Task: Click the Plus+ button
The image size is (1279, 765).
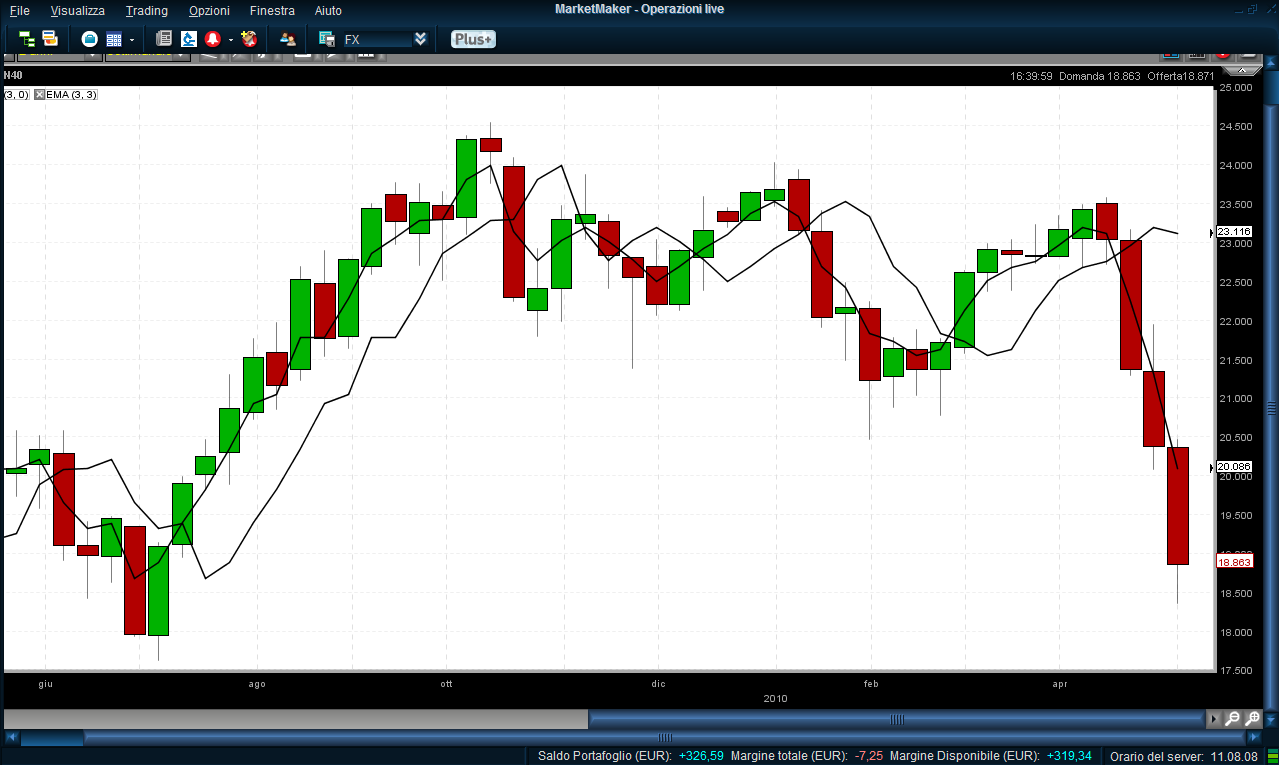Action: [473, 39]
